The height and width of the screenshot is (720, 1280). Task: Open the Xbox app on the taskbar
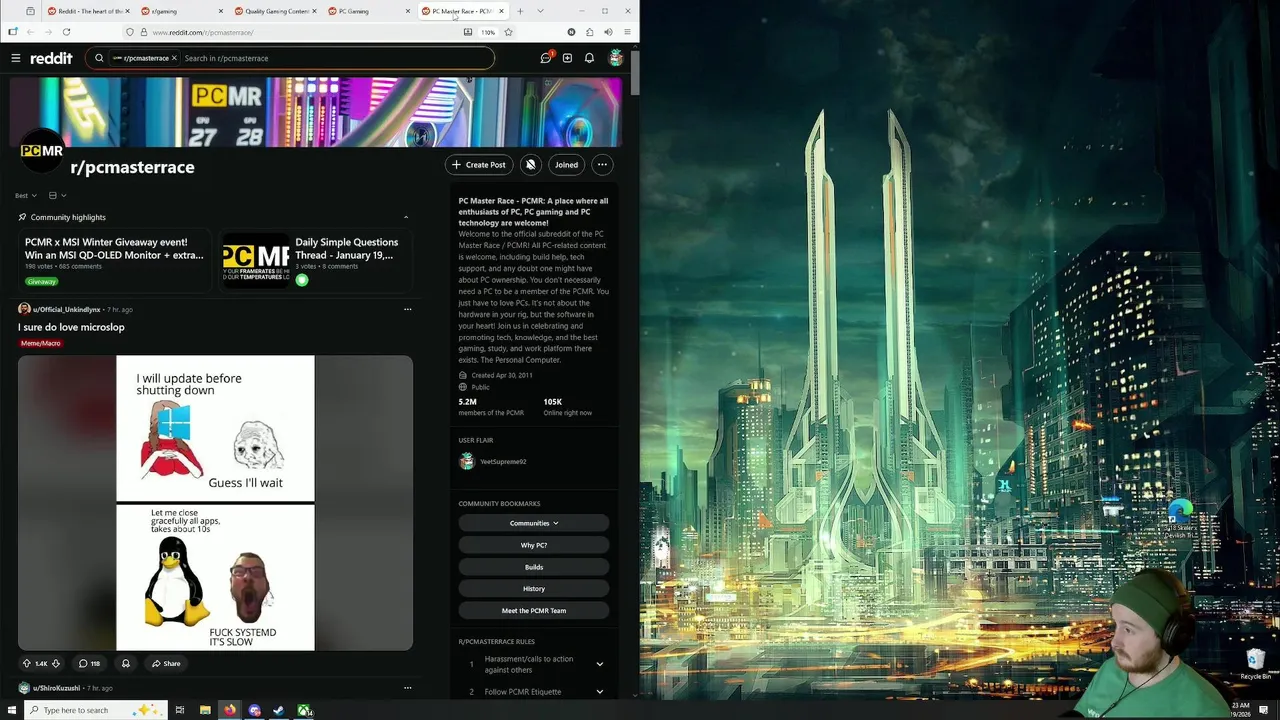[x=303, y=710]
